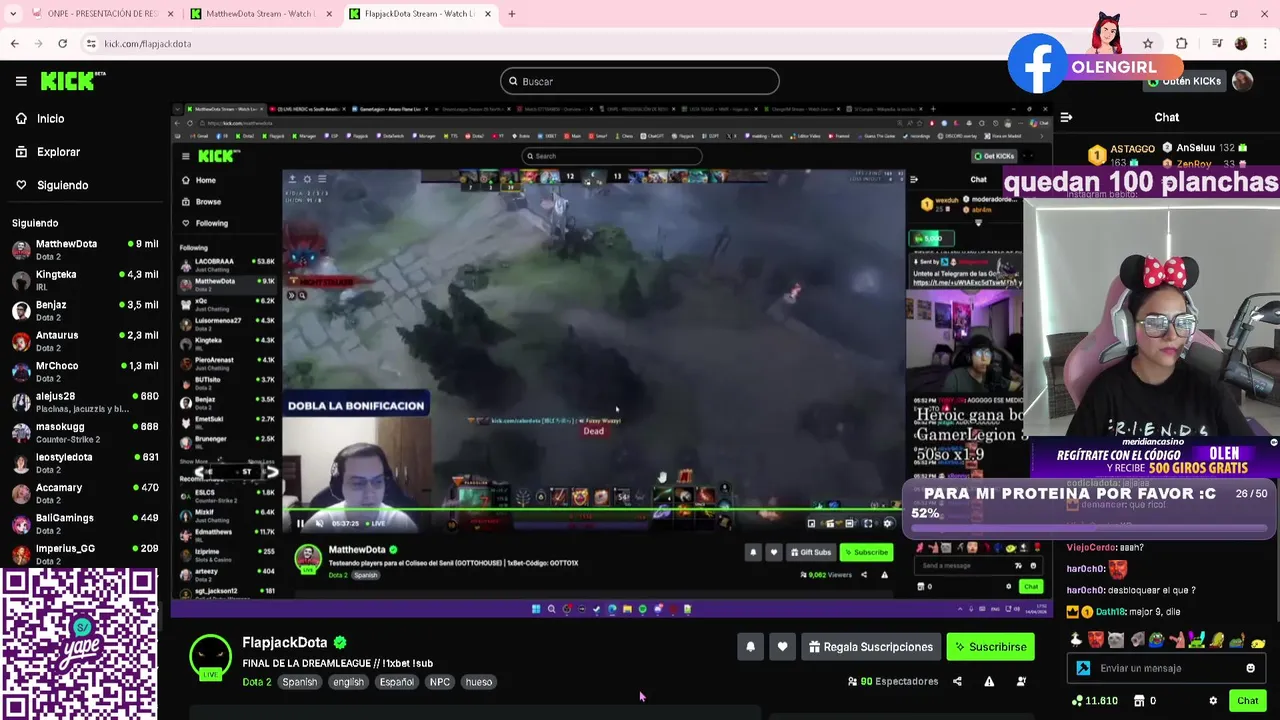Reload the page
Screen dimensions: 1280x720
62,44
